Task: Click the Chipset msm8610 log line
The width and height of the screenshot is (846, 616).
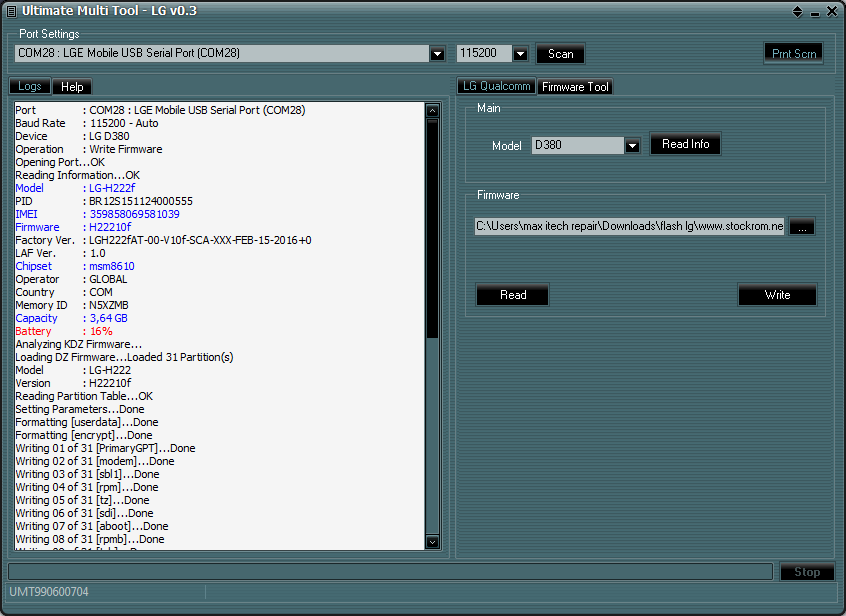Action: pos(75,266)
